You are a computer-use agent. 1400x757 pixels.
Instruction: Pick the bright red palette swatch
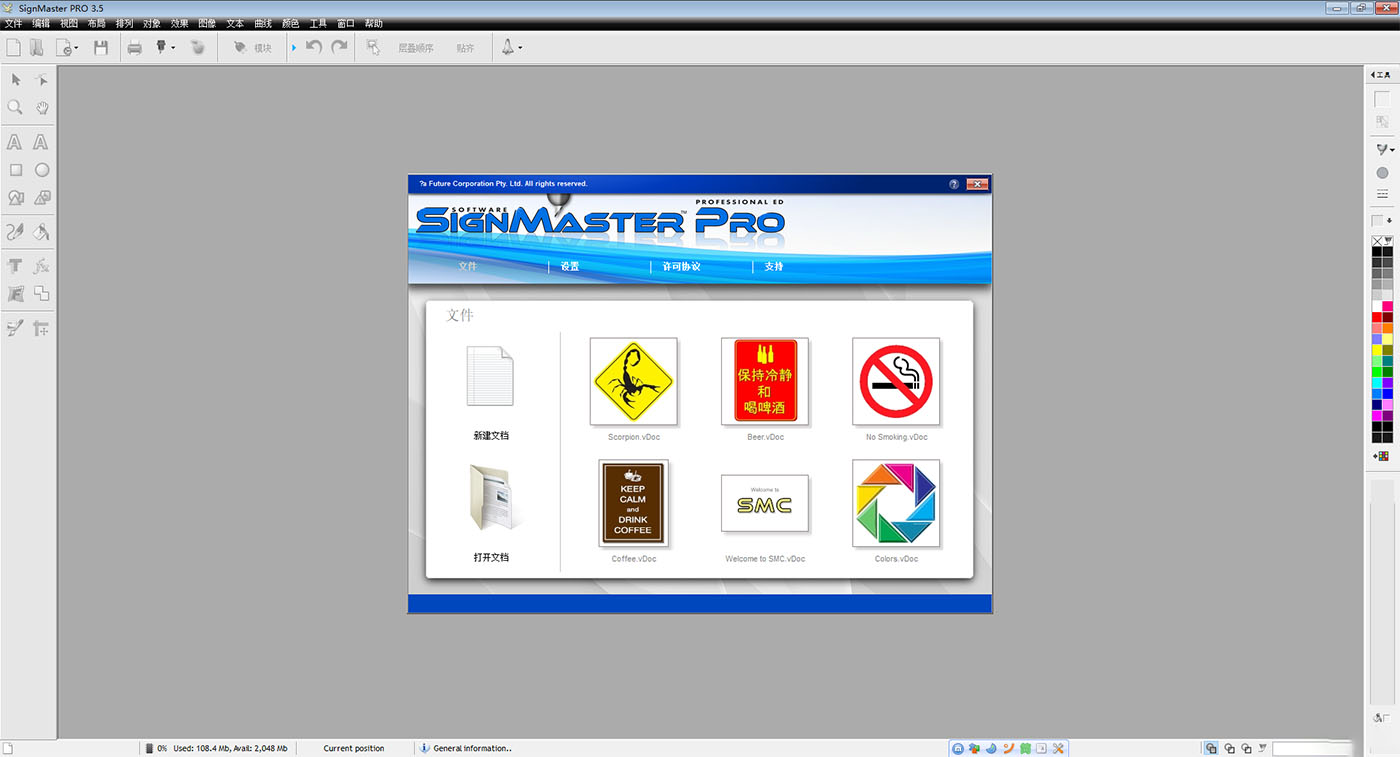click(x=1377, y=318)
